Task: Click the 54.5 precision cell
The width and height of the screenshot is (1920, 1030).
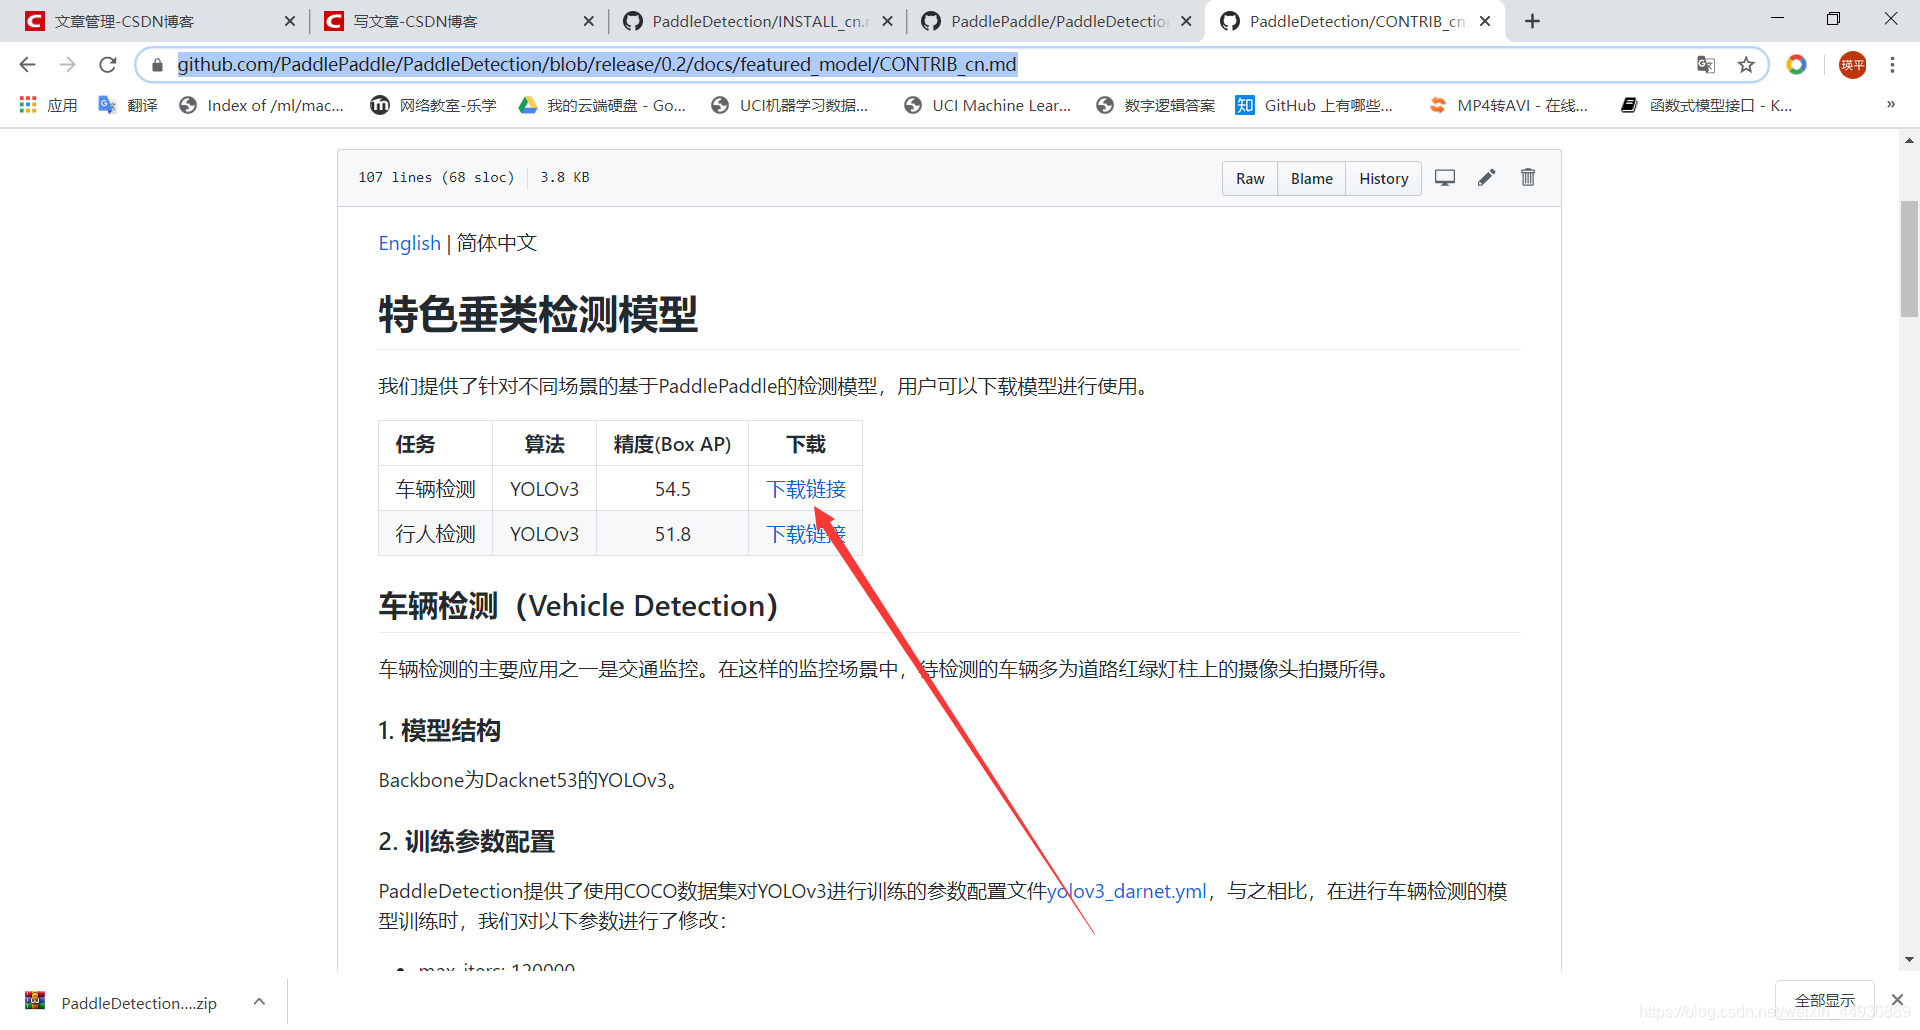Action: coord(673,489)
